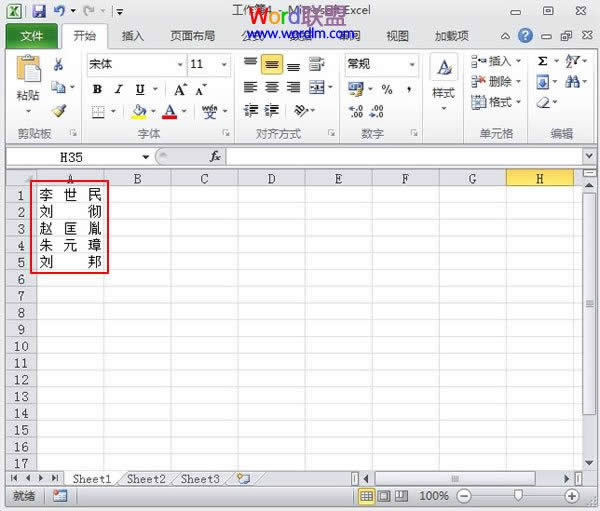Open number format 常规 dropdown
The image size is (600, 511).
click(412, 64)
